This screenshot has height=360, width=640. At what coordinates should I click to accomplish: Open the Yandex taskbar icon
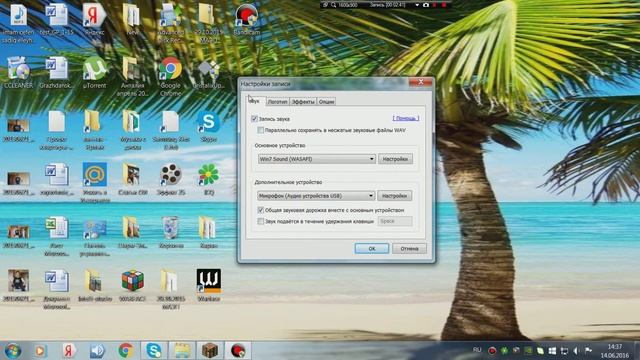[x=69, y=351]
